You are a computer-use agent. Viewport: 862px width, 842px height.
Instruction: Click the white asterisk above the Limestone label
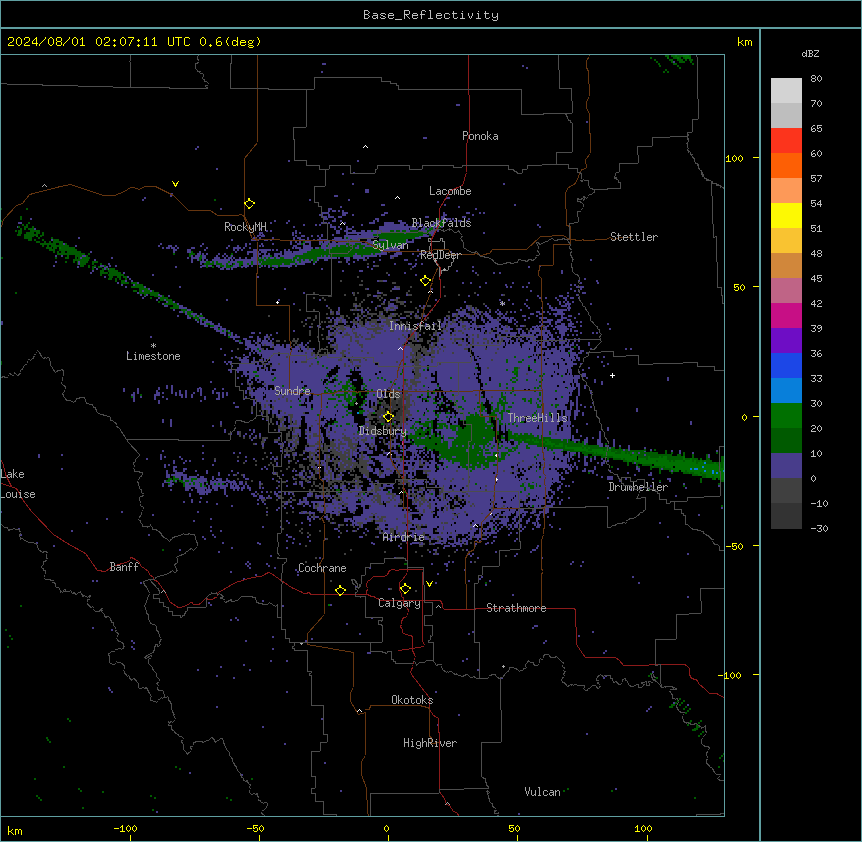coord(153,346)
